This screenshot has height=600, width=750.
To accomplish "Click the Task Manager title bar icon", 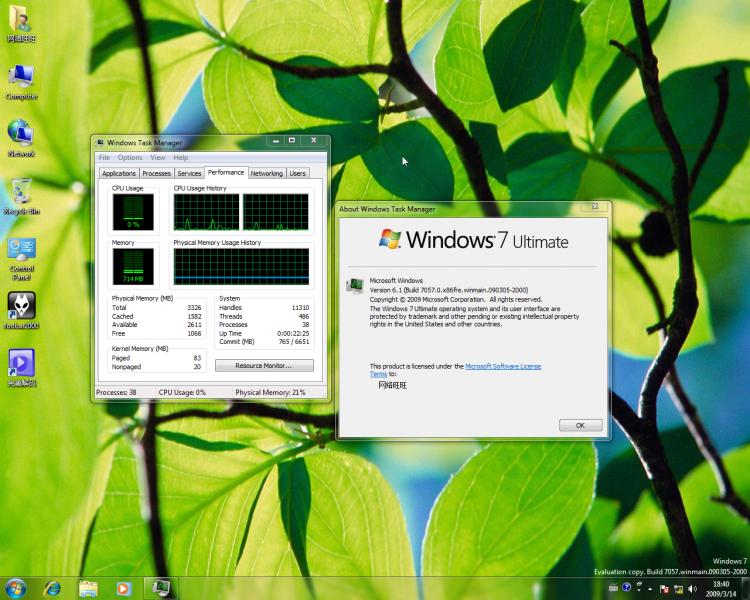I will (100, 142).
